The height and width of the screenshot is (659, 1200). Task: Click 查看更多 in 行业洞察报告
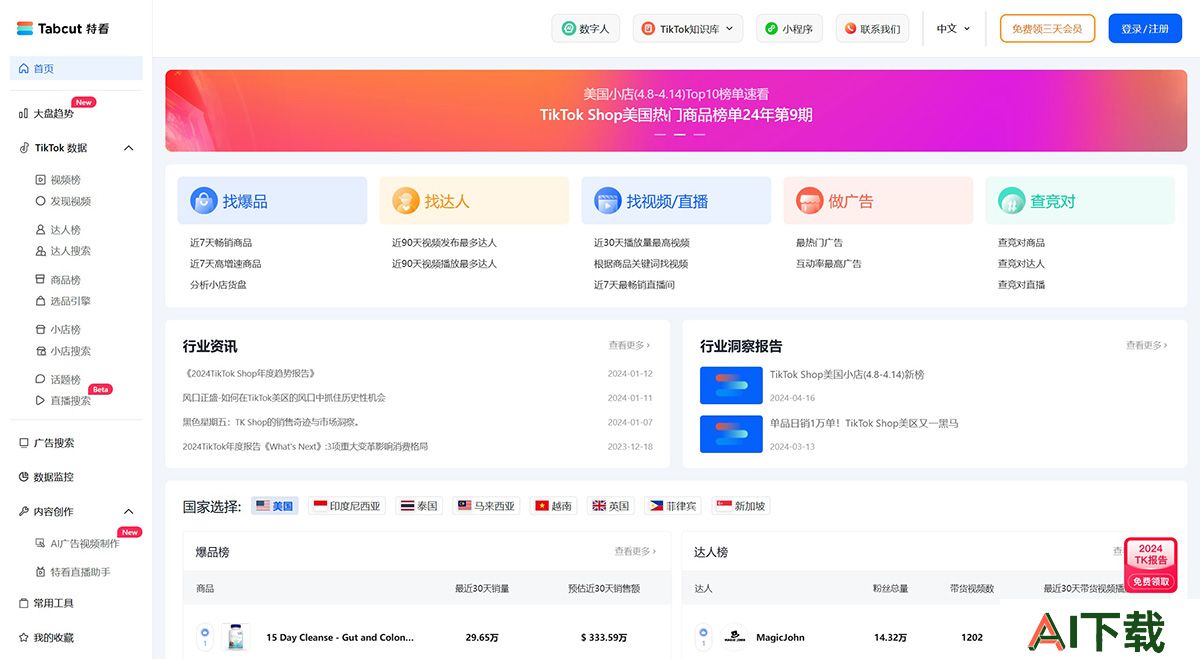tap(1147, 346)
